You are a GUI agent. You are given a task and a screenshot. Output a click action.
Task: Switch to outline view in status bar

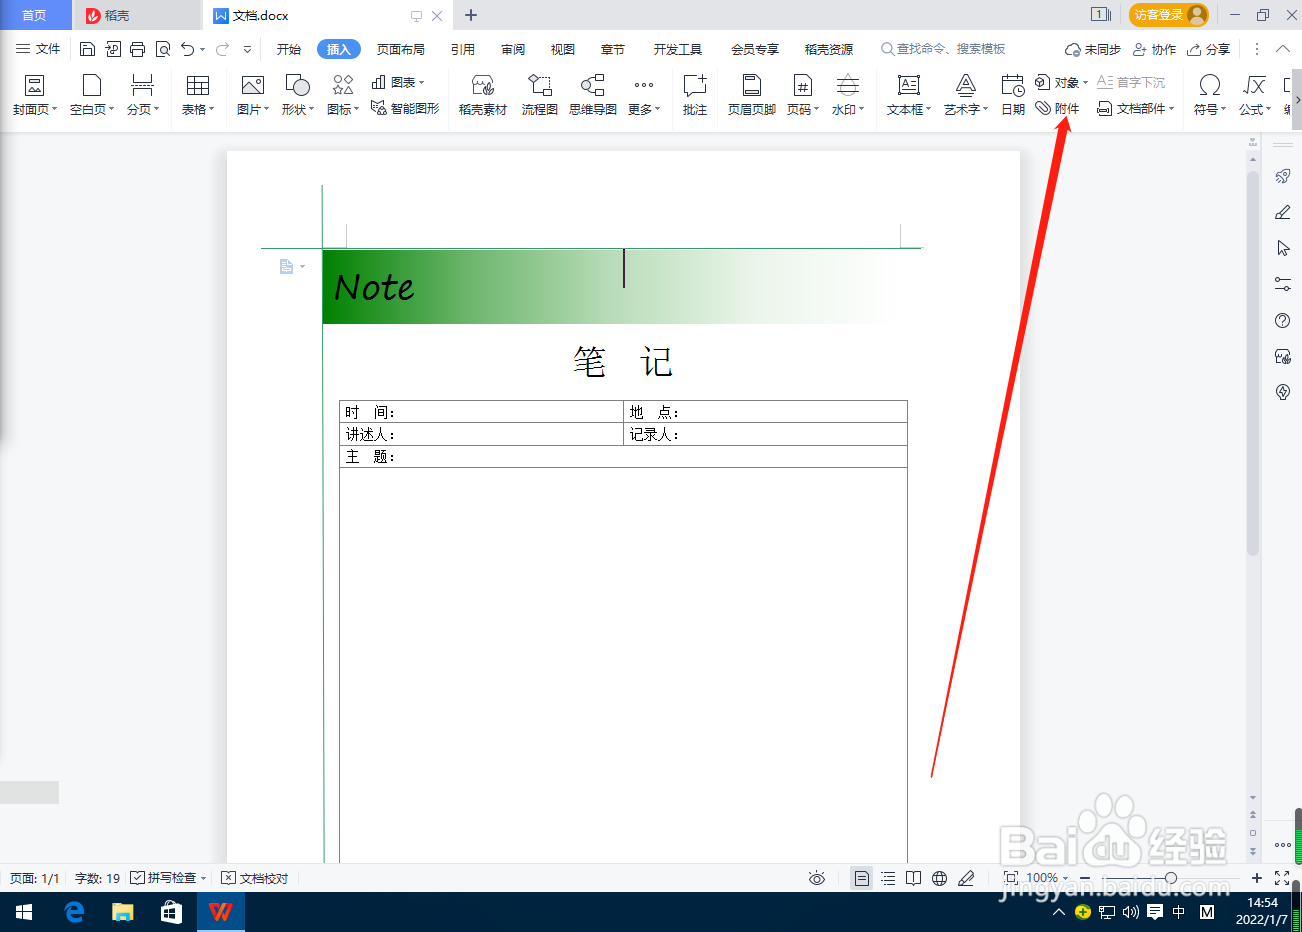point(888,878)
